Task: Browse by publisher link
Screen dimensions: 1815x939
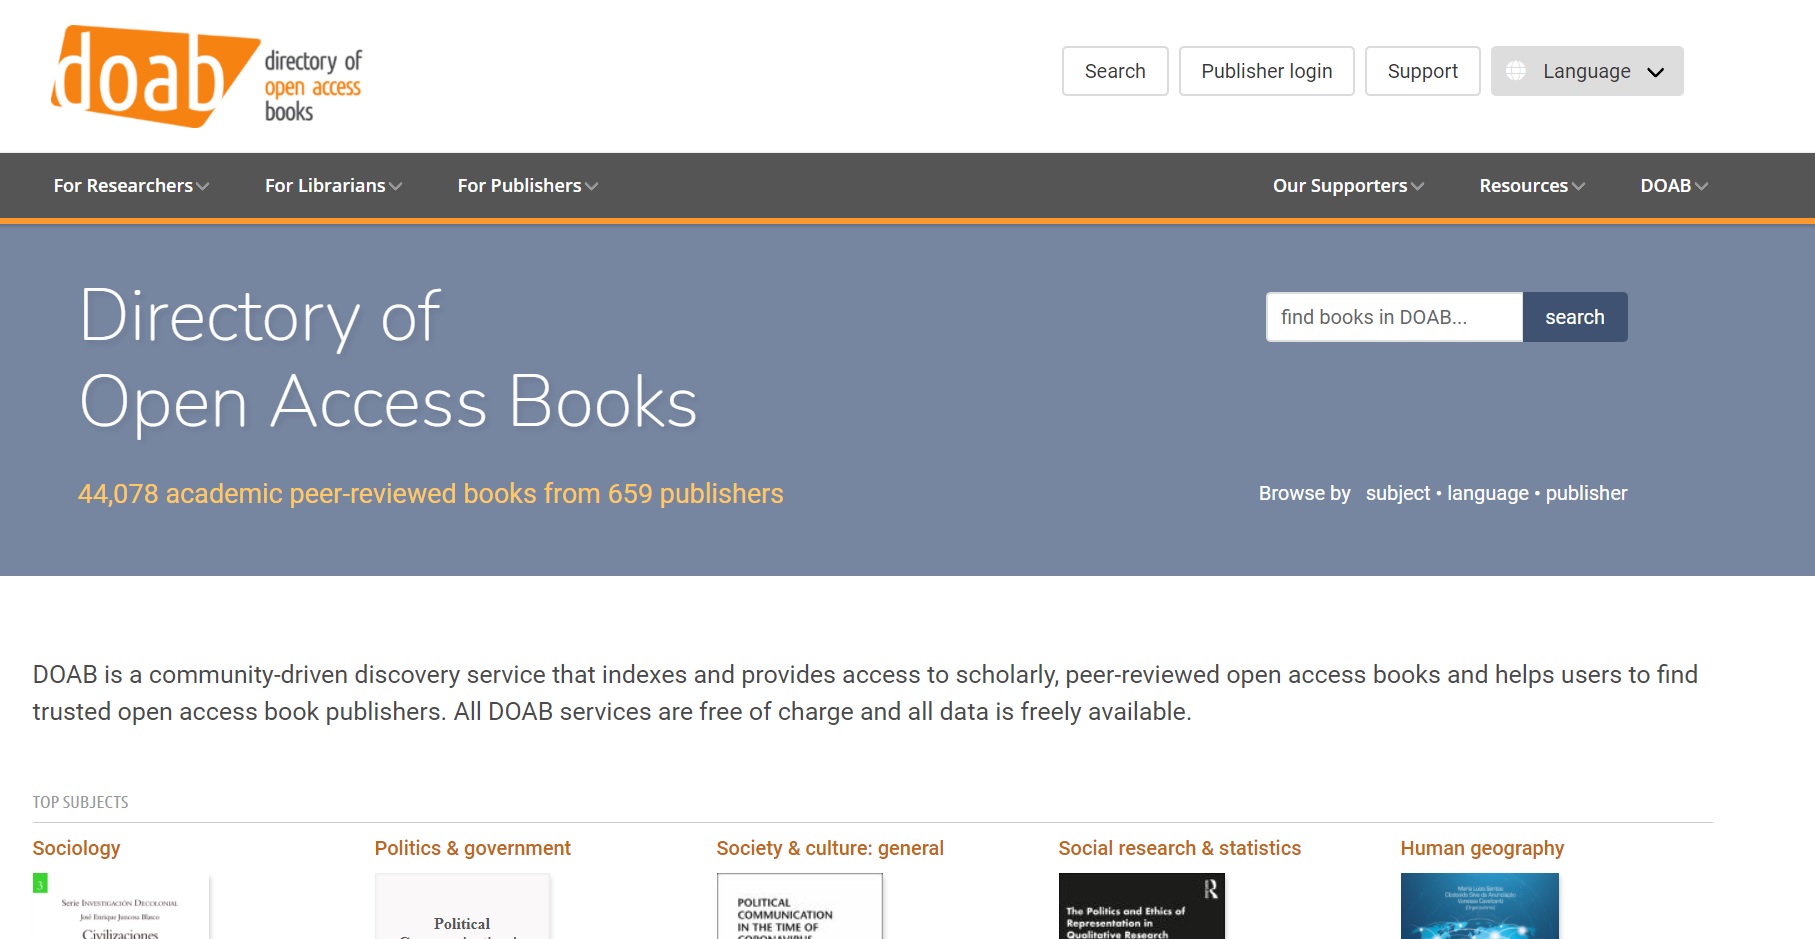Action: (1586, 493)
